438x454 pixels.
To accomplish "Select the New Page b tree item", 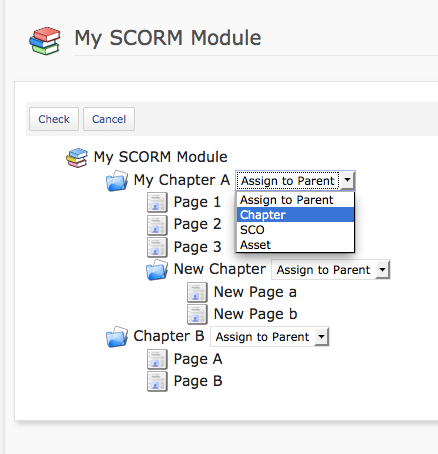I will click(x=255, y=314).
